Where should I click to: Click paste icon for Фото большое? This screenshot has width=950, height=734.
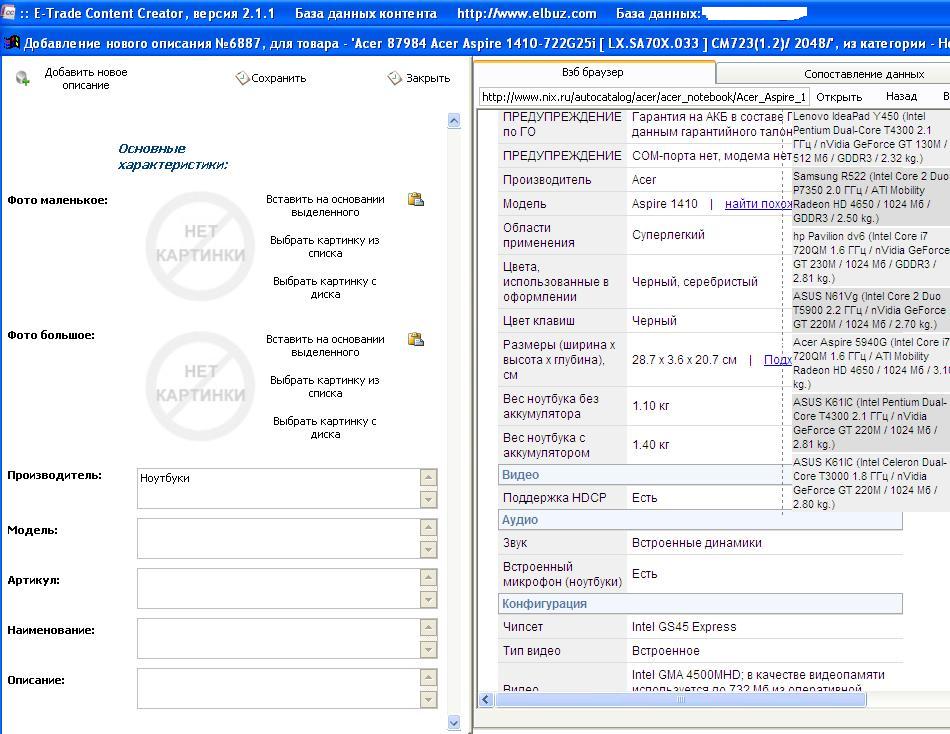[x=416, y=339]
